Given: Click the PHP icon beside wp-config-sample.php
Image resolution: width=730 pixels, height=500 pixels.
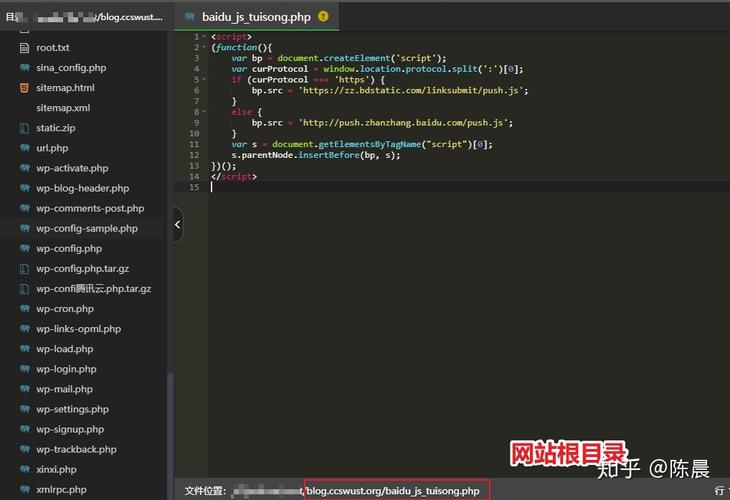Looking at the screenshot, I should pos(25,228).
